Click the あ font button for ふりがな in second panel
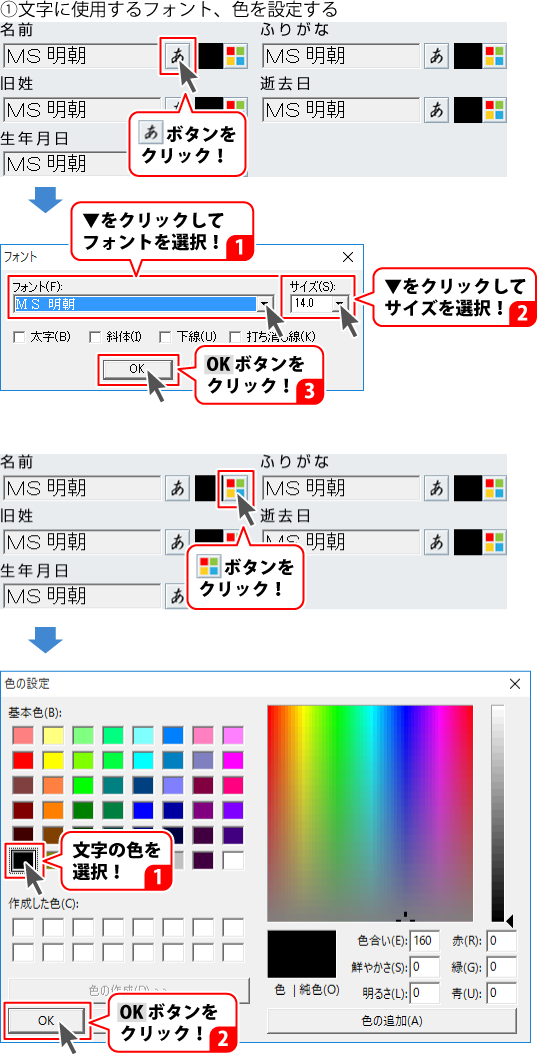This screenshot has height=1056, width=539. (437, 487)
